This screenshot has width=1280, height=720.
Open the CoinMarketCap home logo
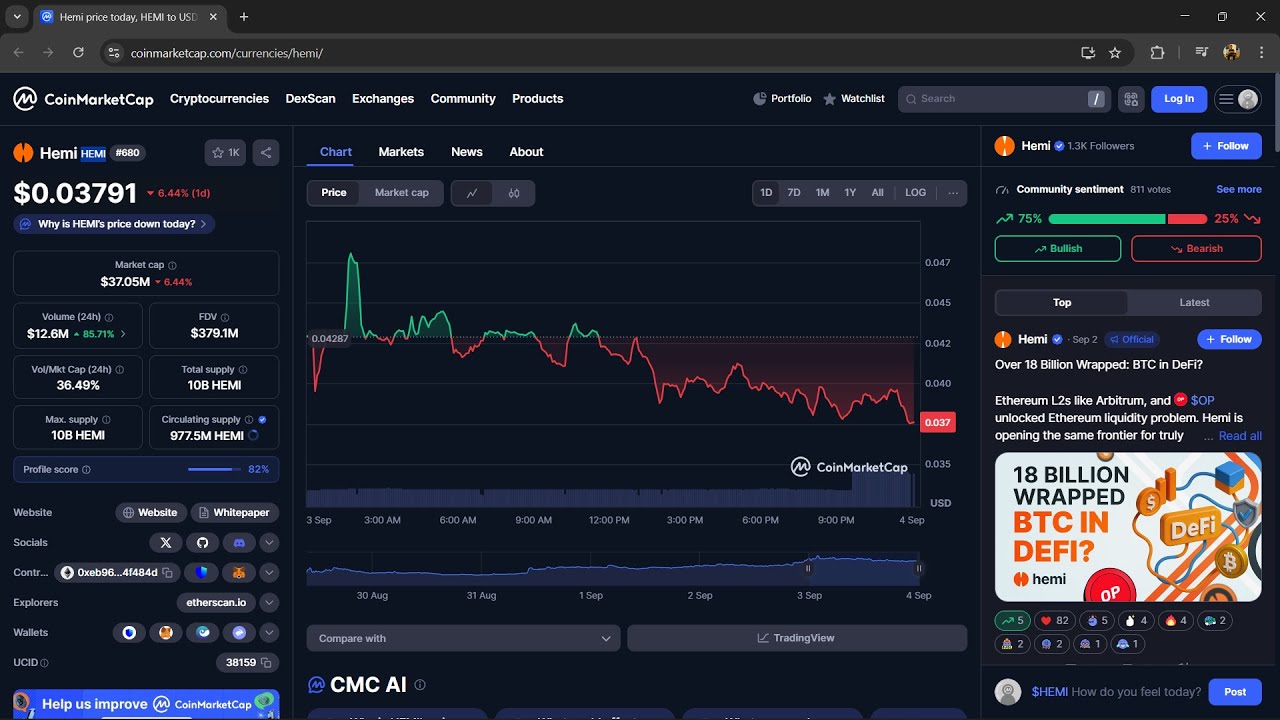click(x=83, y=99)
